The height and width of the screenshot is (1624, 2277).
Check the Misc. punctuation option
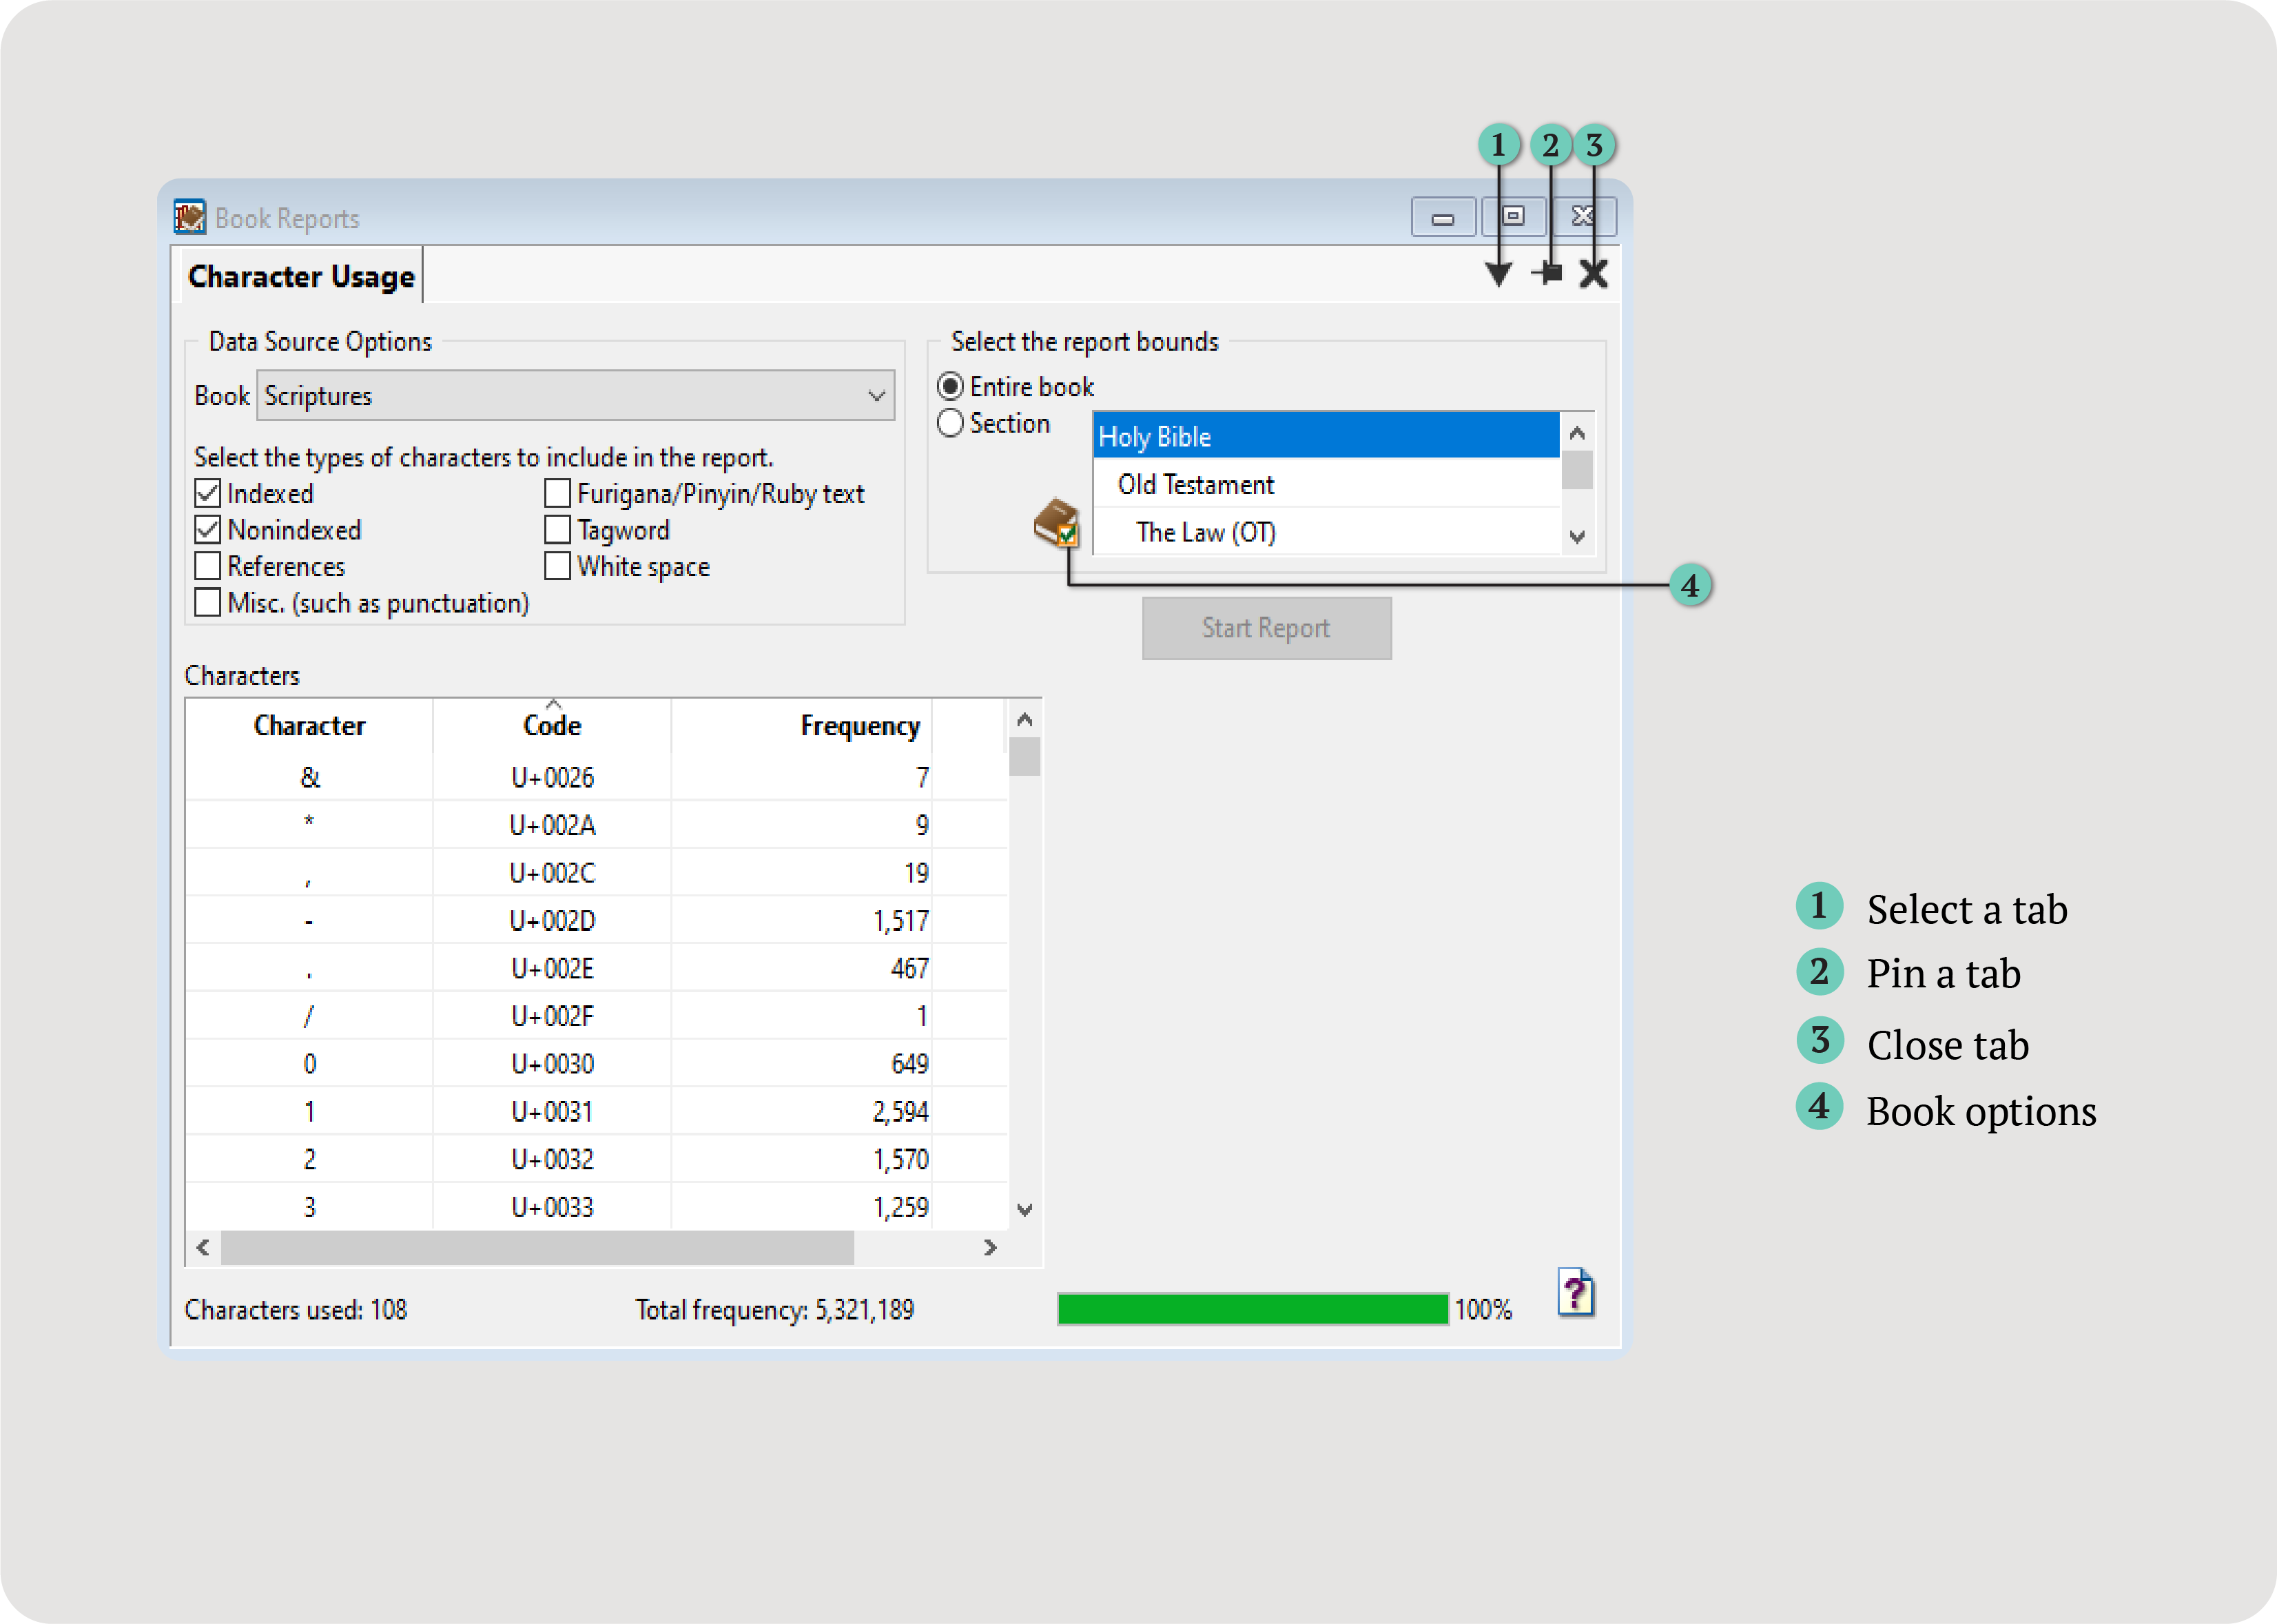coord(208,603)
